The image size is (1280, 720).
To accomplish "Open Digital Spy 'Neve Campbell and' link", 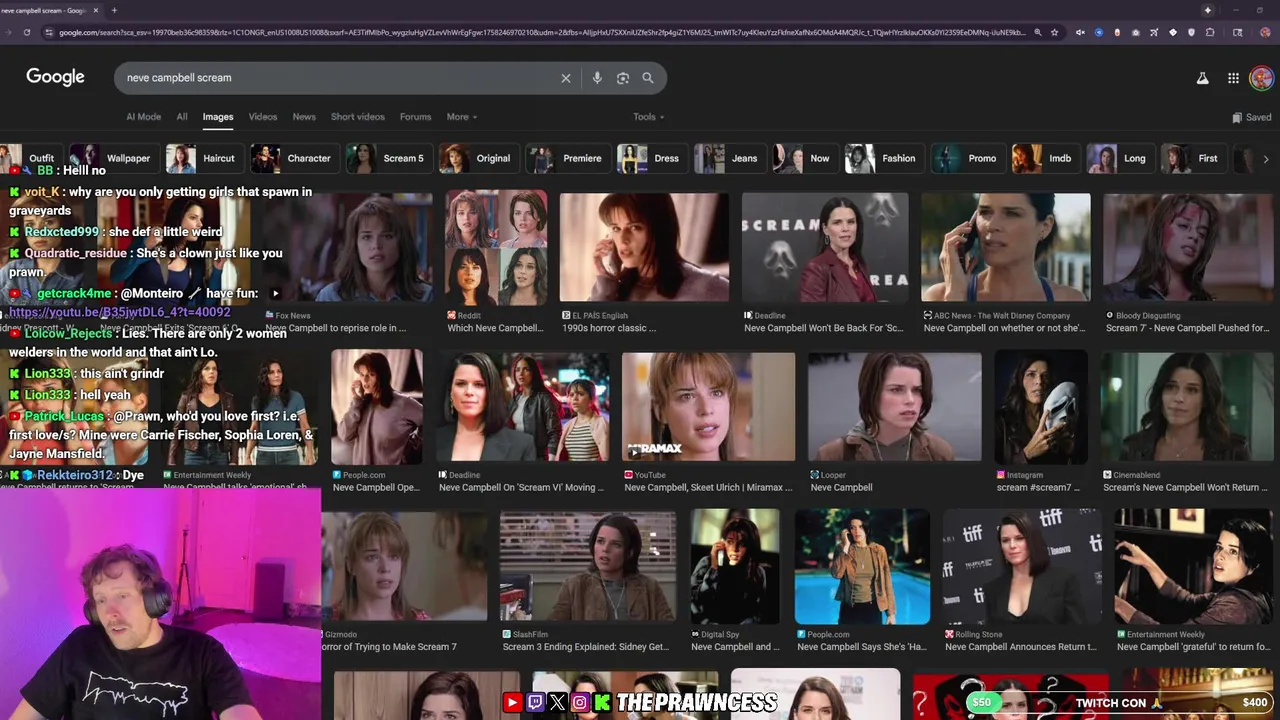I will 735,647.
